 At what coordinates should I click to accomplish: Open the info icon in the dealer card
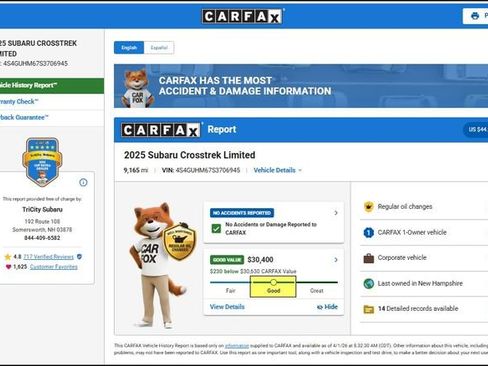pyautogui.click(x=83, y=182)
